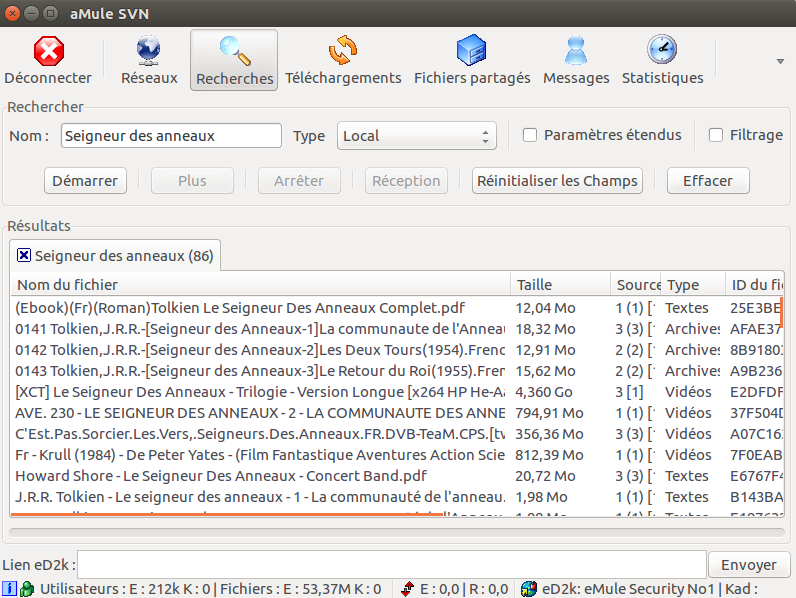Show Statistiques clock icon
This screenshot has width=796, height=598.
(662, 50)
